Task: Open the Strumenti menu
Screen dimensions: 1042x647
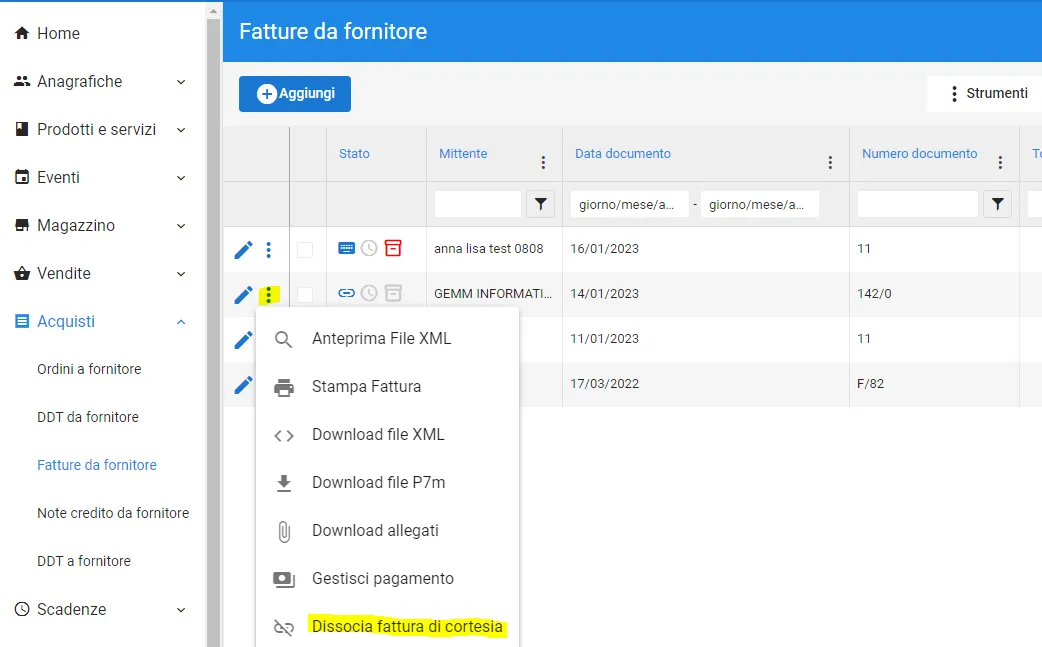Action: [x=989, y=94]
